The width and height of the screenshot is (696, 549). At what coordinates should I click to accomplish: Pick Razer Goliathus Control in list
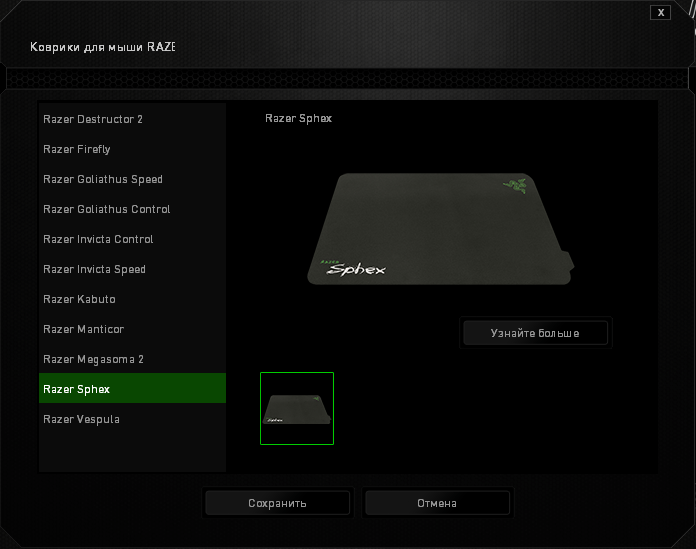132,209
